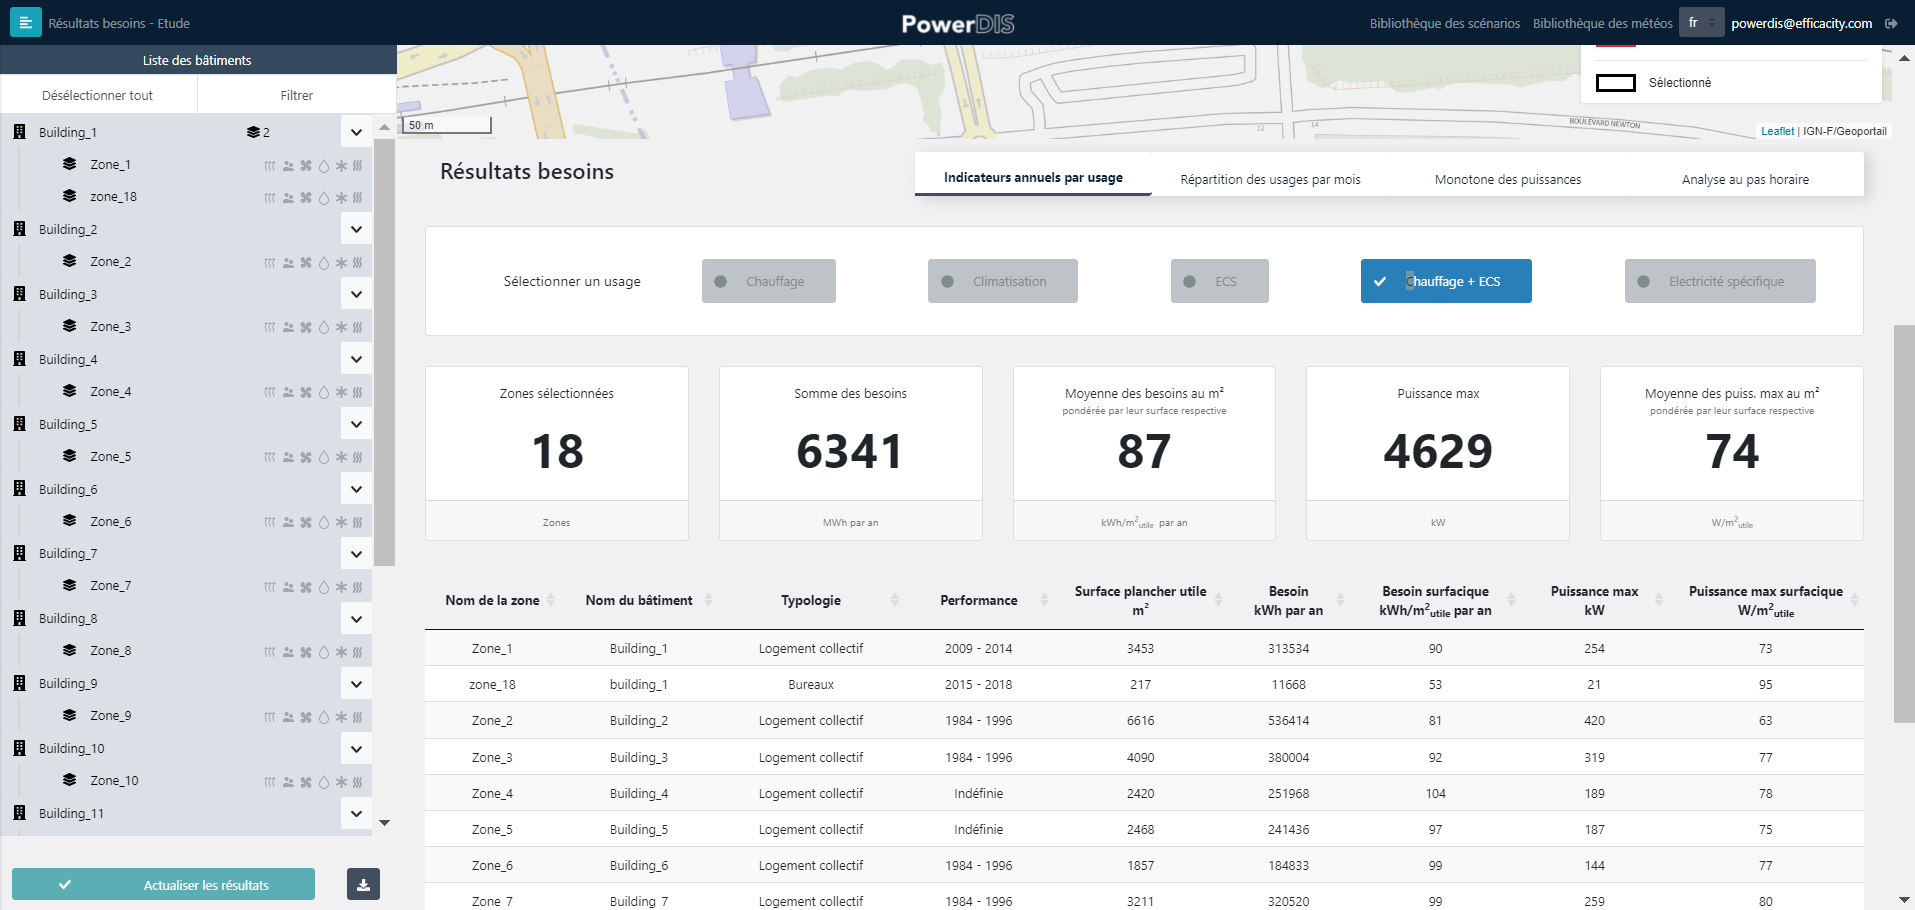1915x910 pixels.
Task: Select the Electricité spécifique usage option
Action: tap(1719, 281)
